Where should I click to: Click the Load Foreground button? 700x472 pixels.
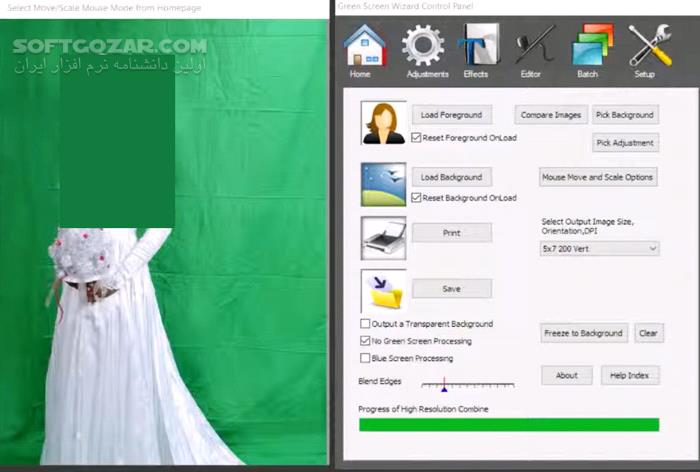point(452,115)
